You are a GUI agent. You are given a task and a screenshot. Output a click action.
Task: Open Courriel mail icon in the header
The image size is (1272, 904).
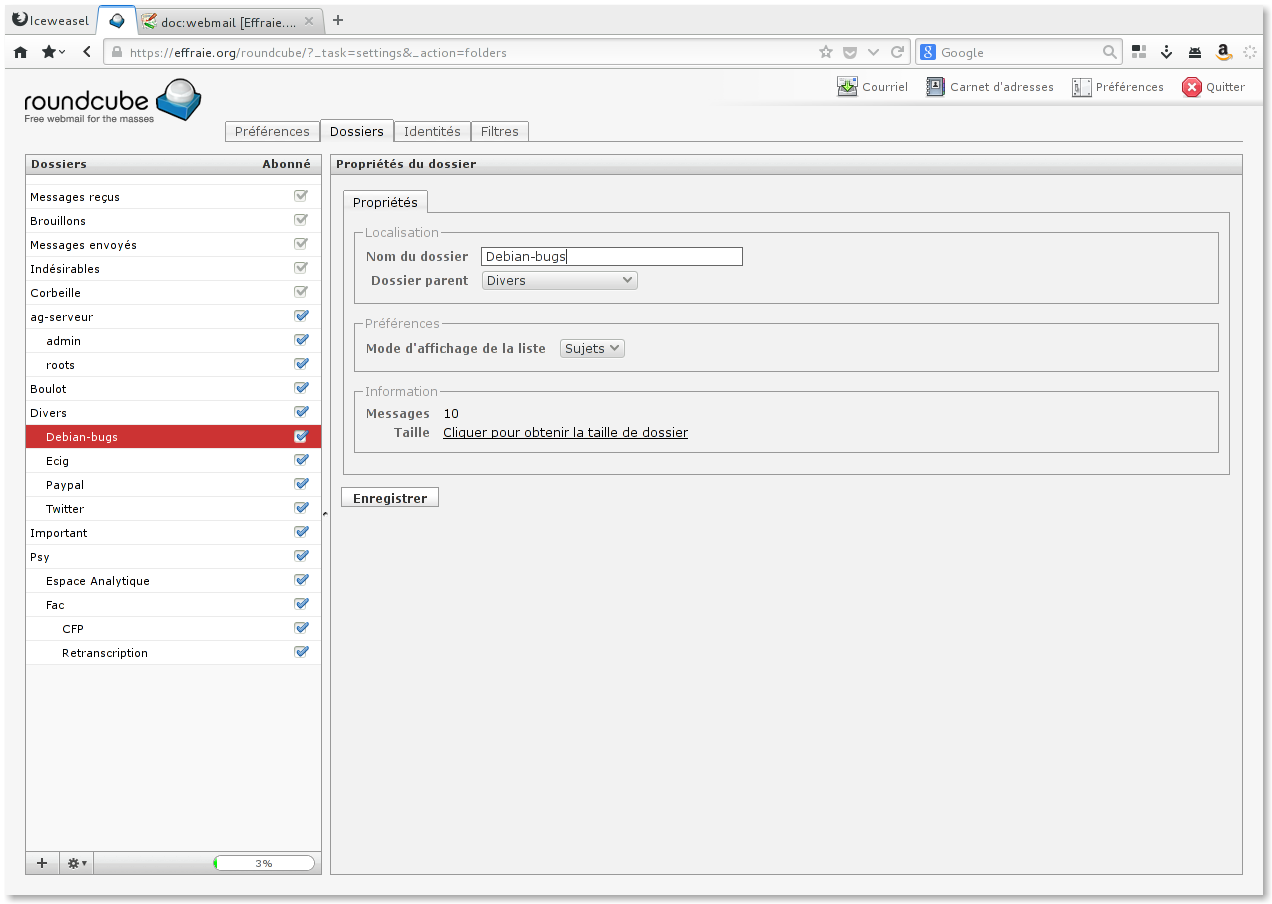click(x=847, y=87)
